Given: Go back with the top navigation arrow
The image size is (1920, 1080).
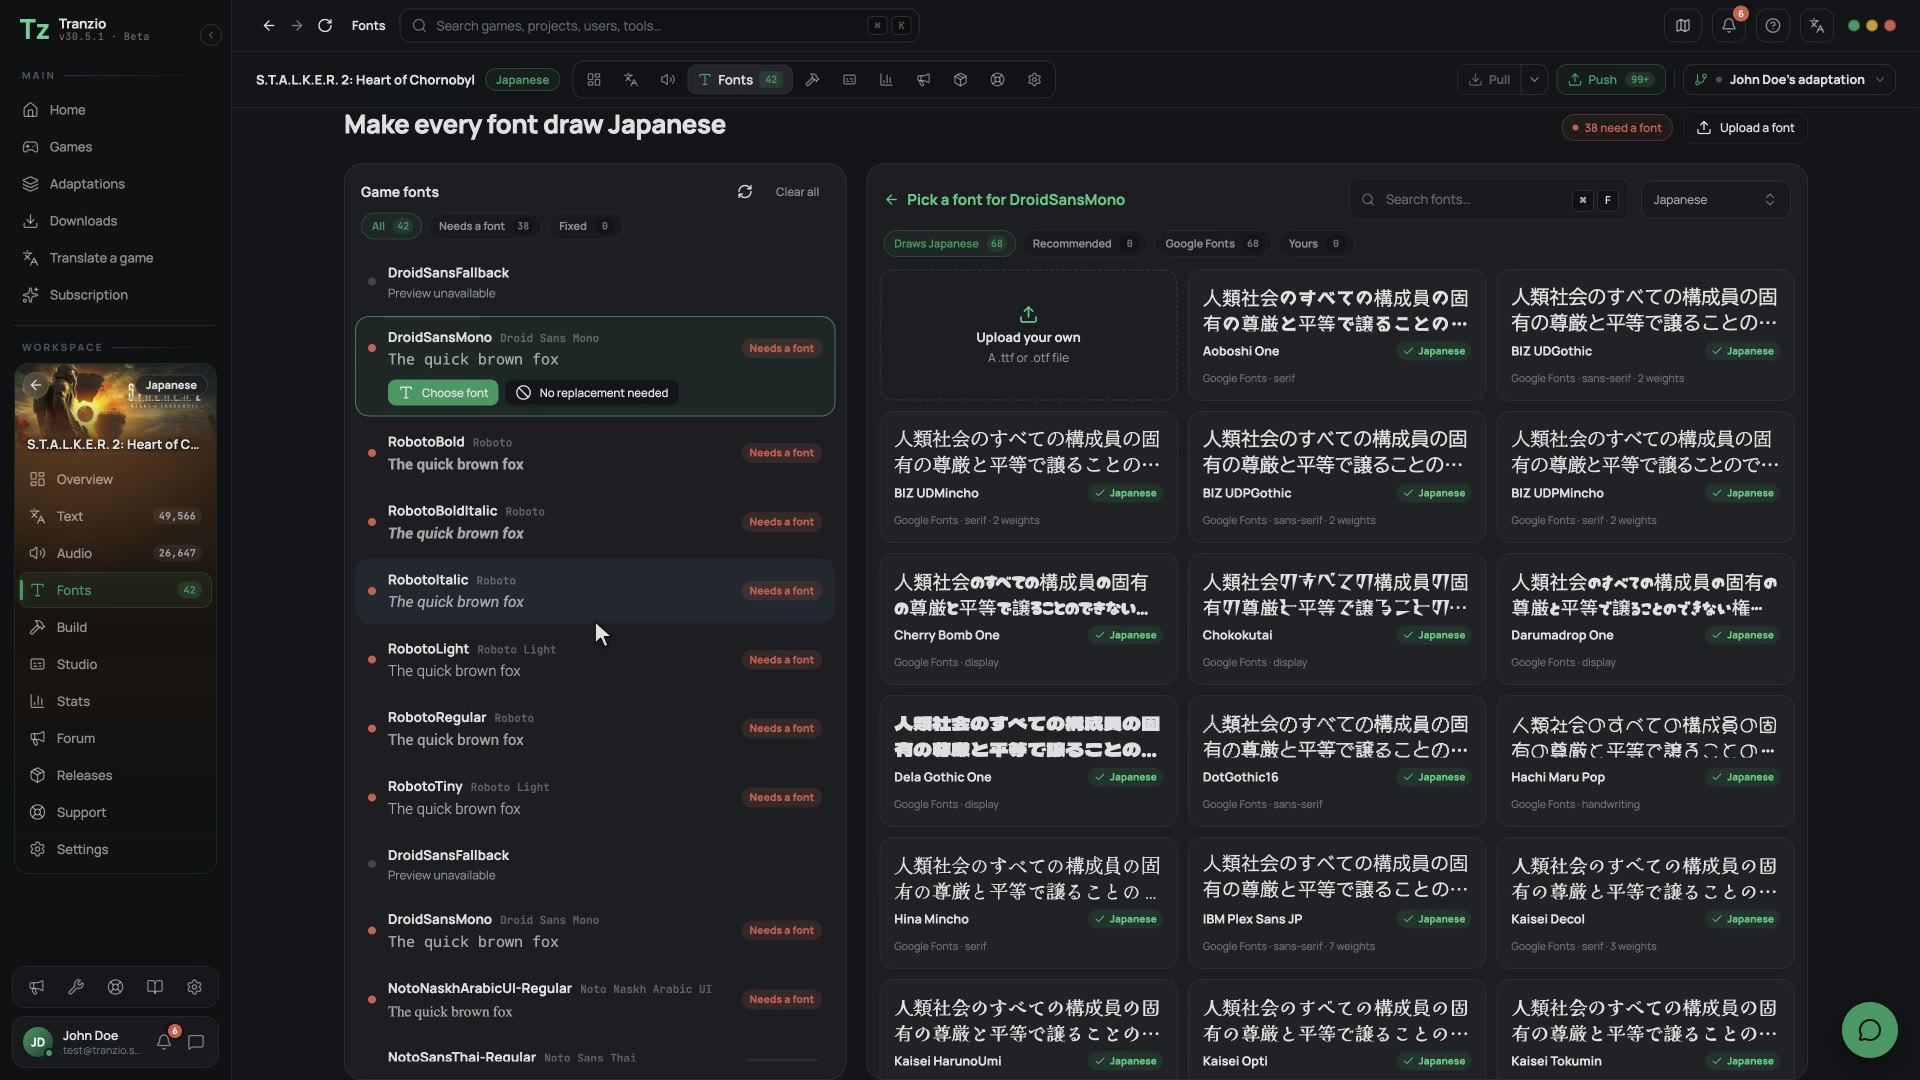Looking at the screenshot, I should [269, 26].
